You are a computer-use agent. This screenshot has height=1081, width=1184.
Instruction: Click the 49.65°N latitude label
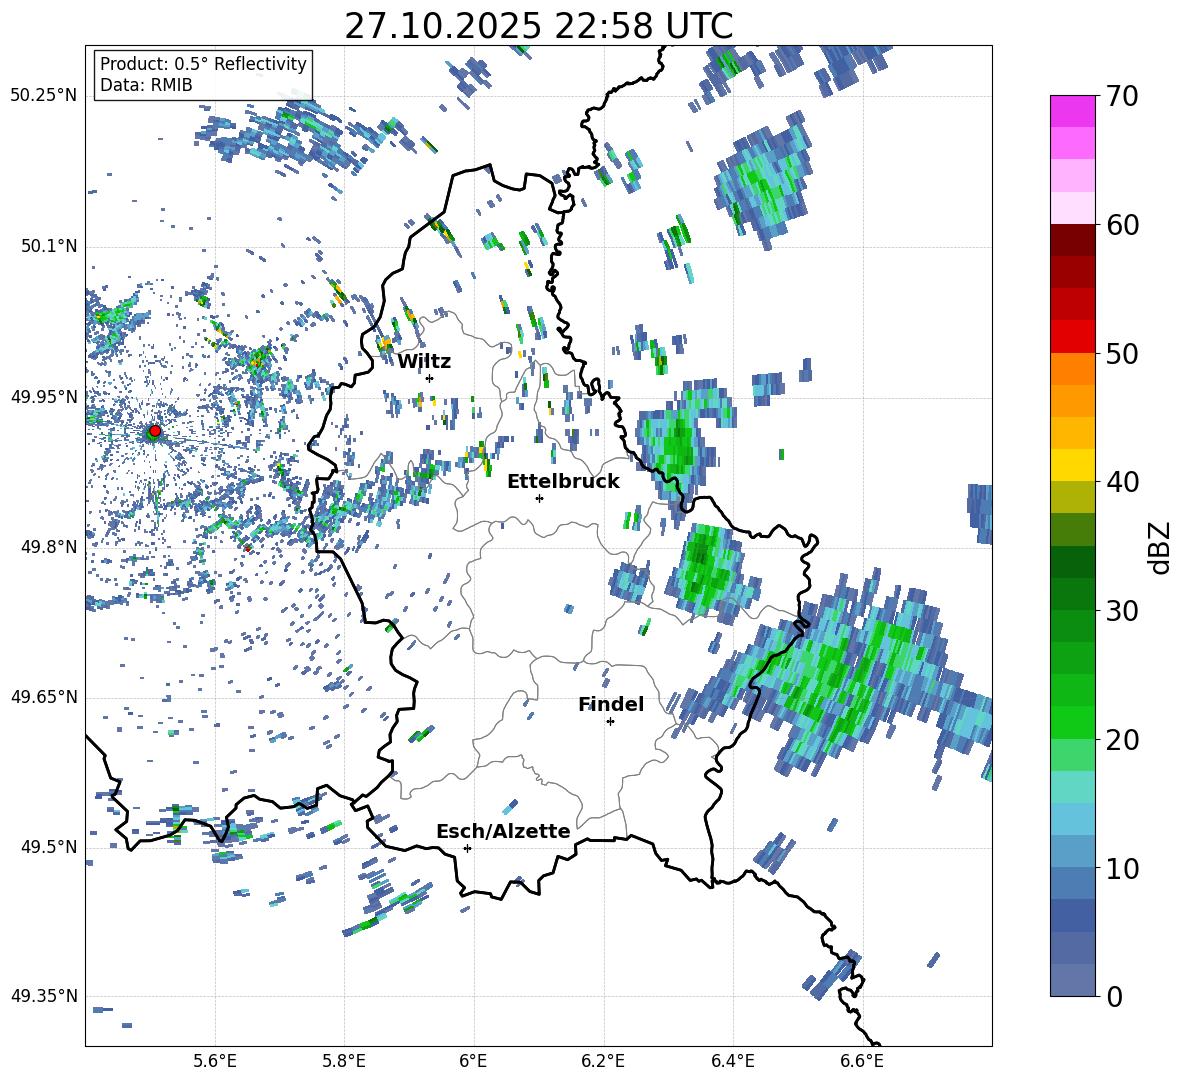pyautogui.click(x=44, y=697)
